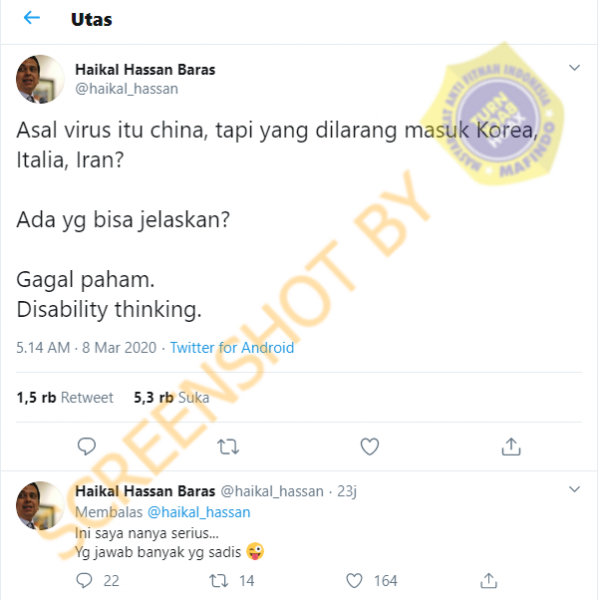Open @haikal_hassan handle under main tweet name
This screenshot has height=600, width=600.
127,89
